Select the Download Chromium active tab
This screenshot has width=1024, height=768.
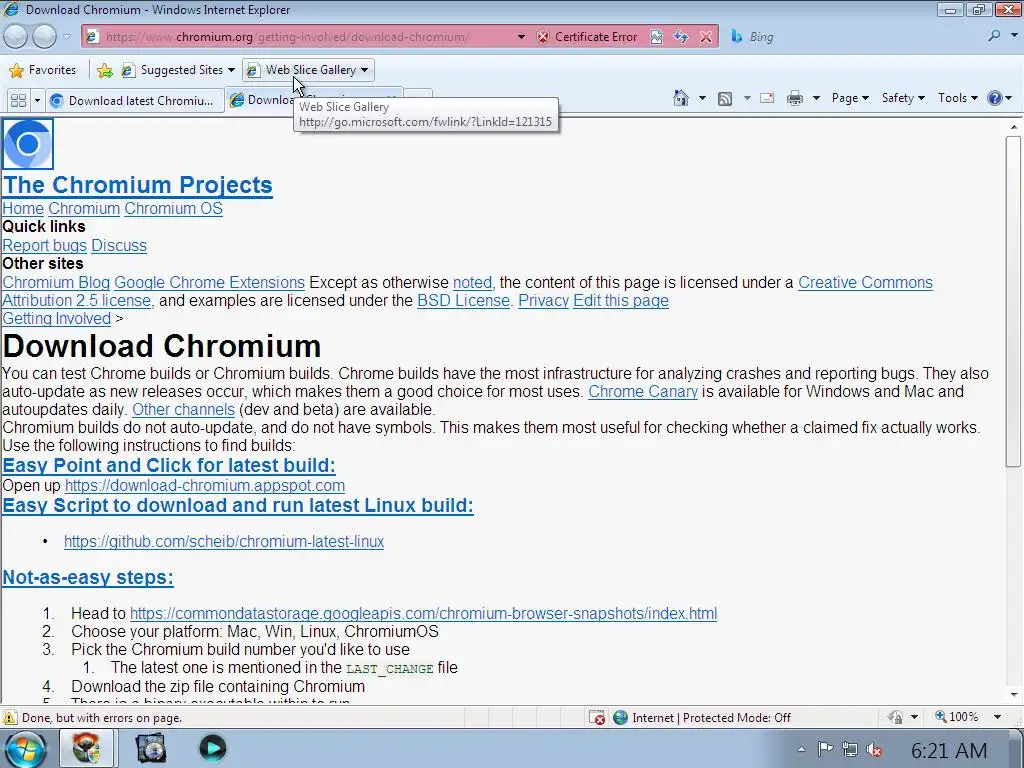tap(261, 99)
